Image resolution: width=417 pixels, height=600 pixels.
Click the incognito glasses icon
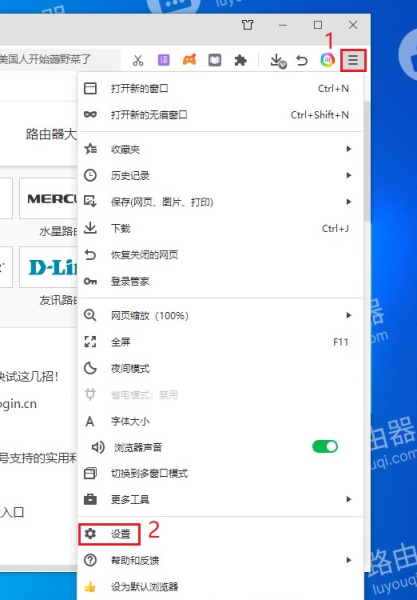point(90,114)
